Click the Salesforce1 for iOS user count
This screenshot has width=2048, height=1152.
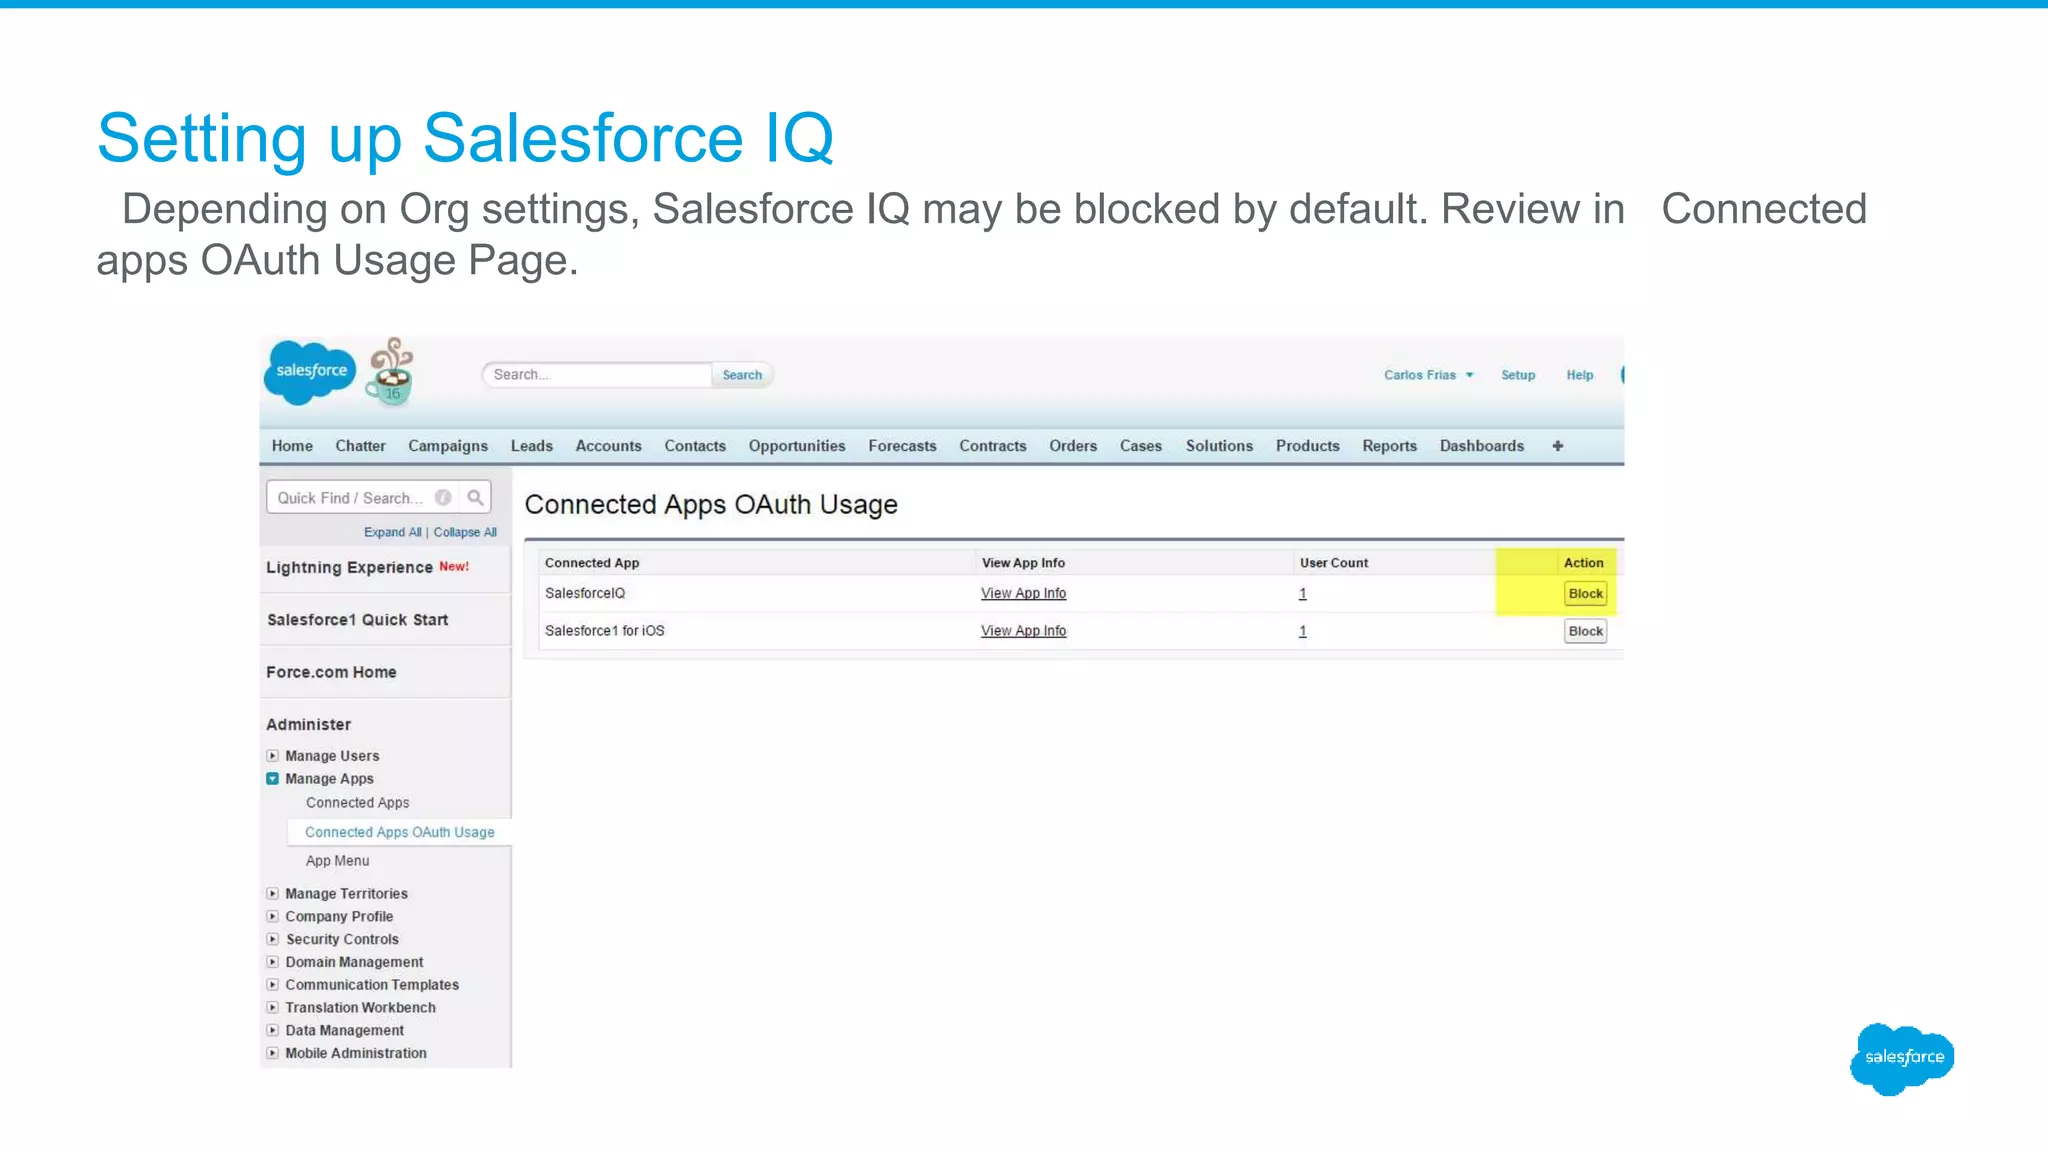click(1302, 631)
